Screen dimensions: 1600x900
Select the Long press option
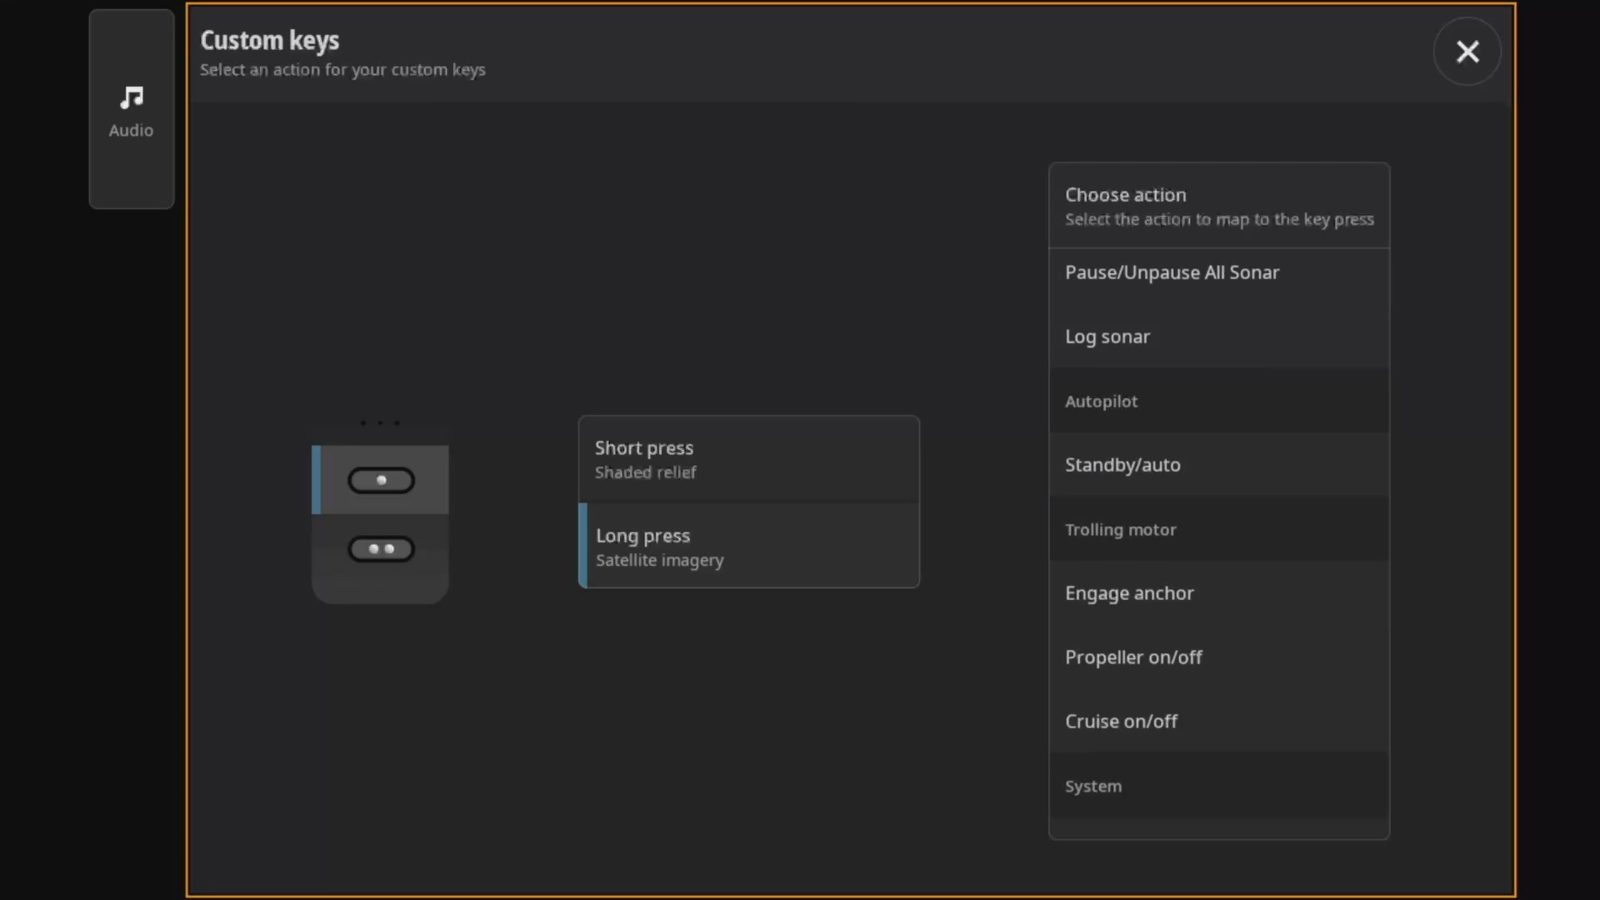[748, 547]
